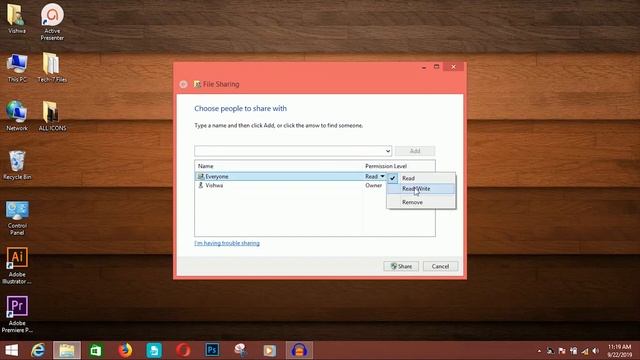Screen dimensions: 640x360
Task: Launch Opera from the taskbar
Action: click(x=183, y=350)
